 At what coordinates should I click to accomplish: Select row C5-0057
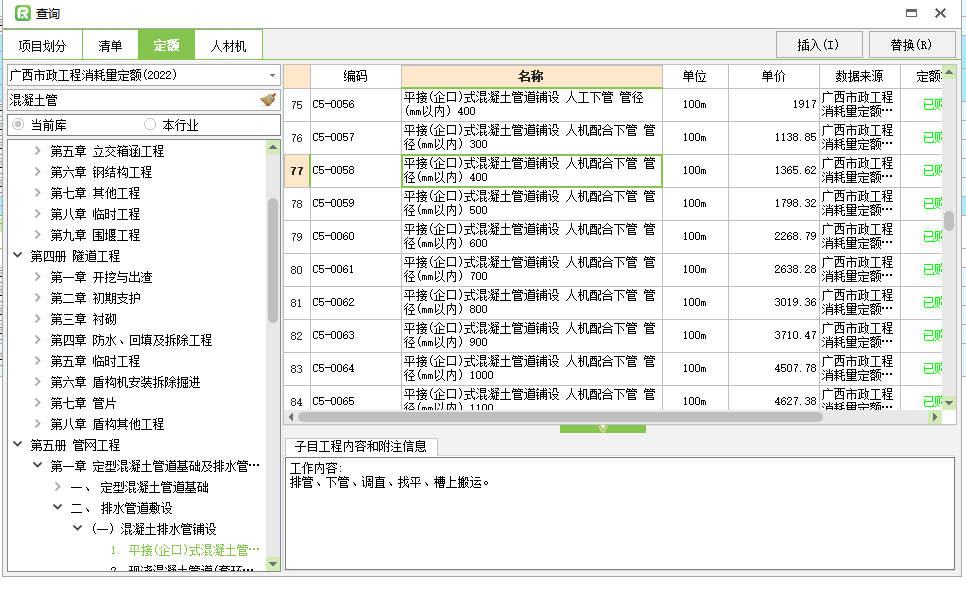(613, 137)
